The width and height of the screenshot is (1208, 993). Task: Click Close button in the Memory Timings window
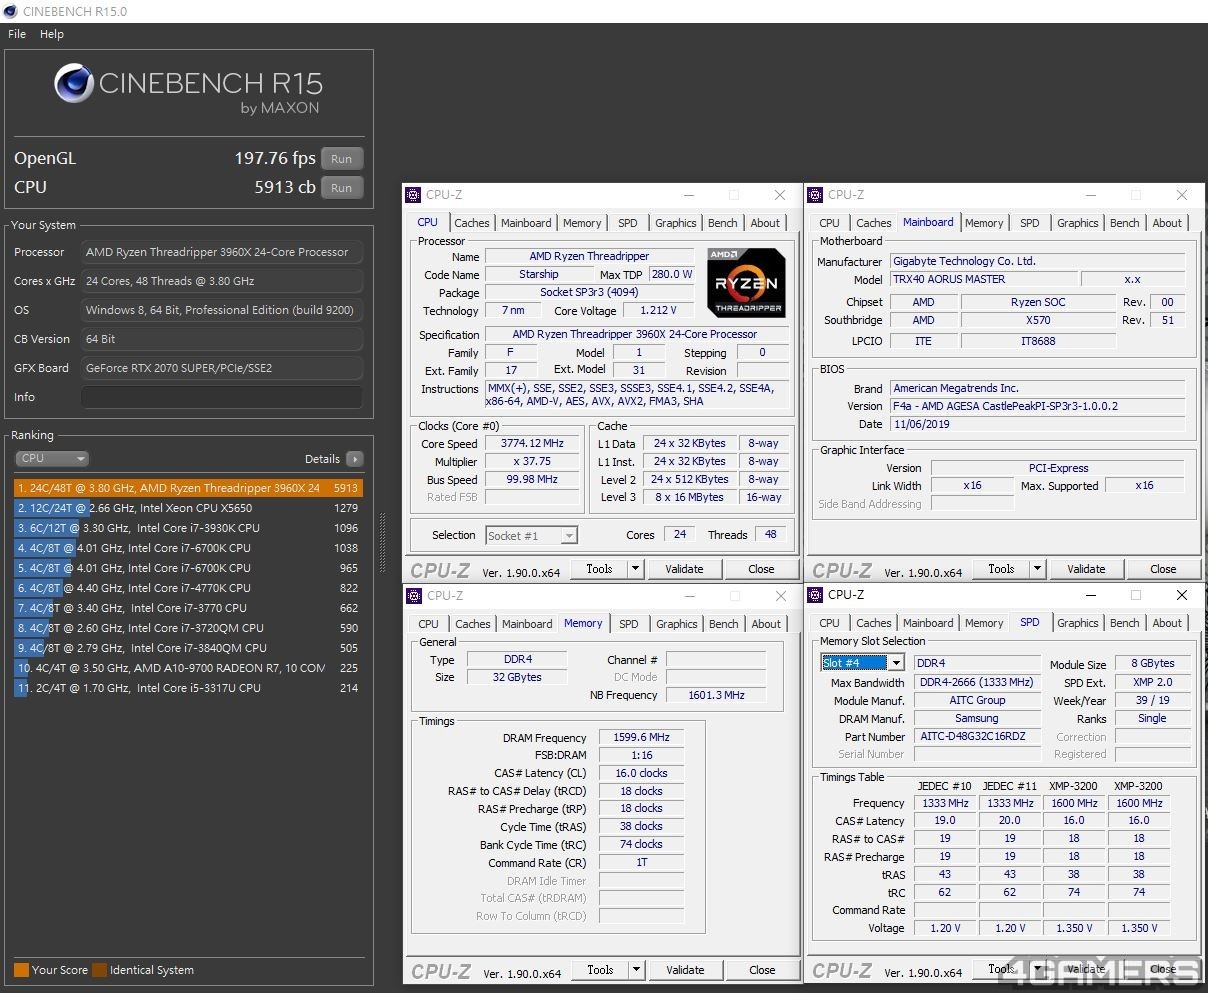762,970
